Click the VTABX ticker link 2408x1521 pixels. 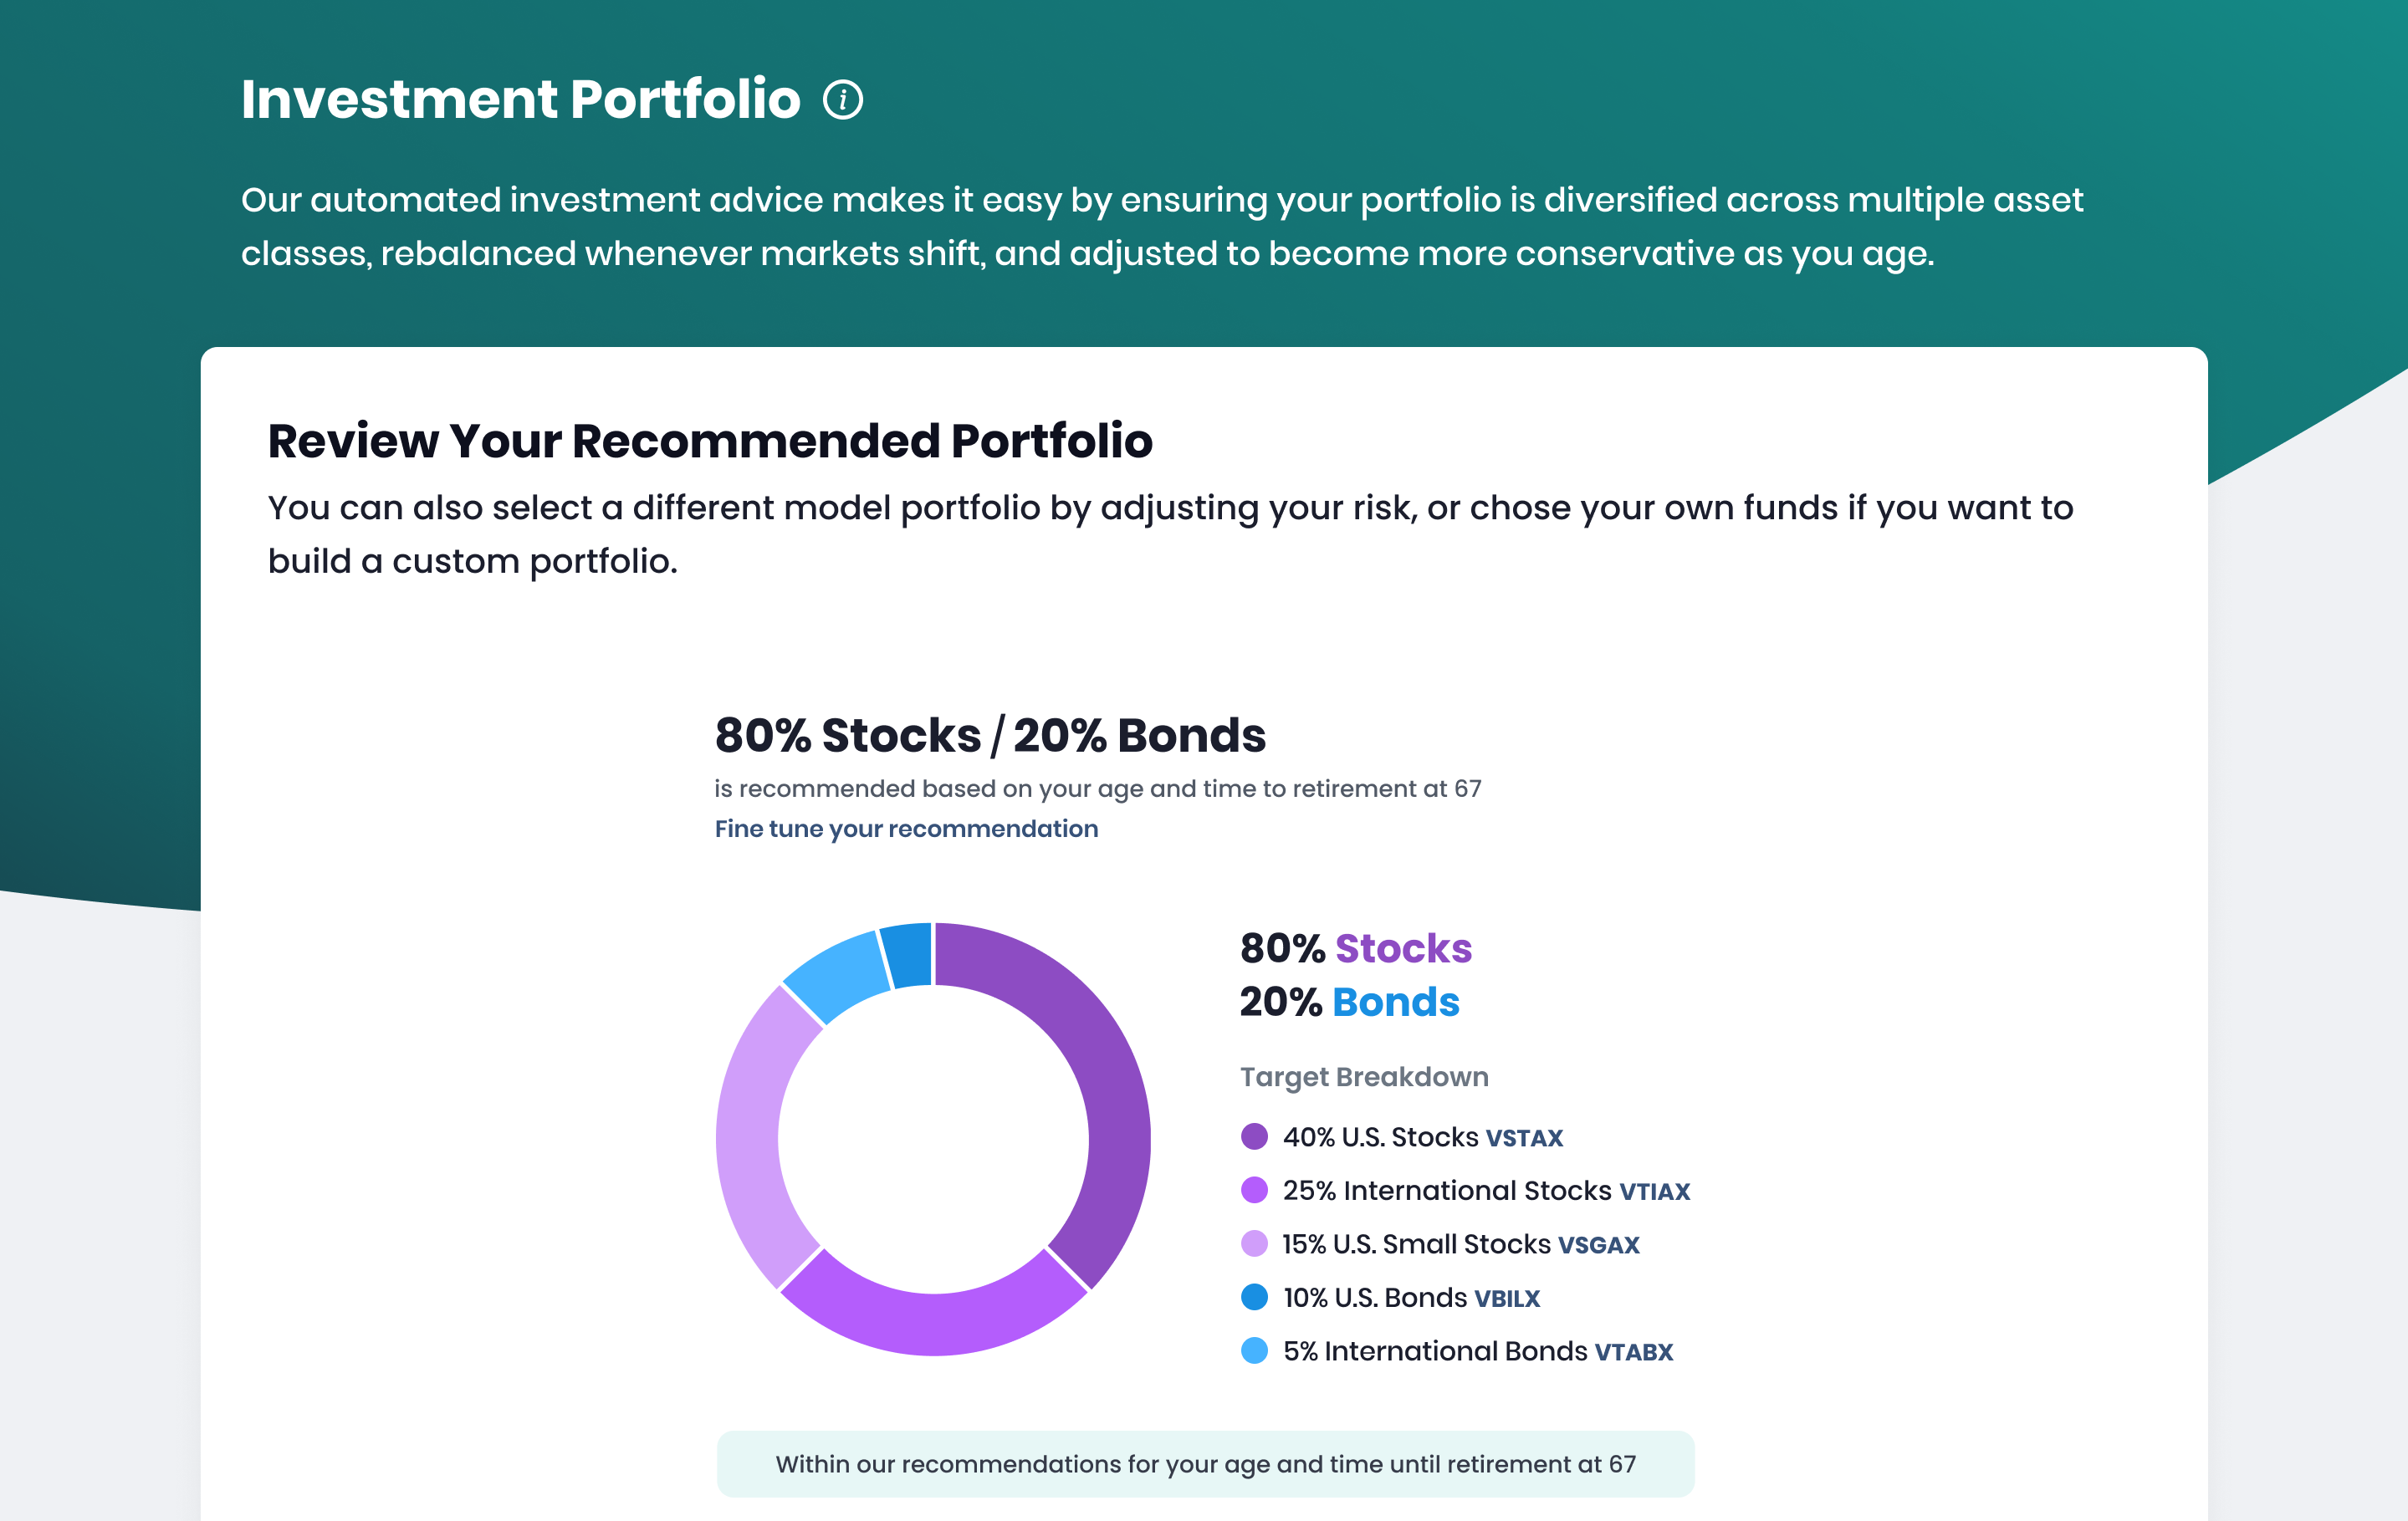point(1634,1352)
